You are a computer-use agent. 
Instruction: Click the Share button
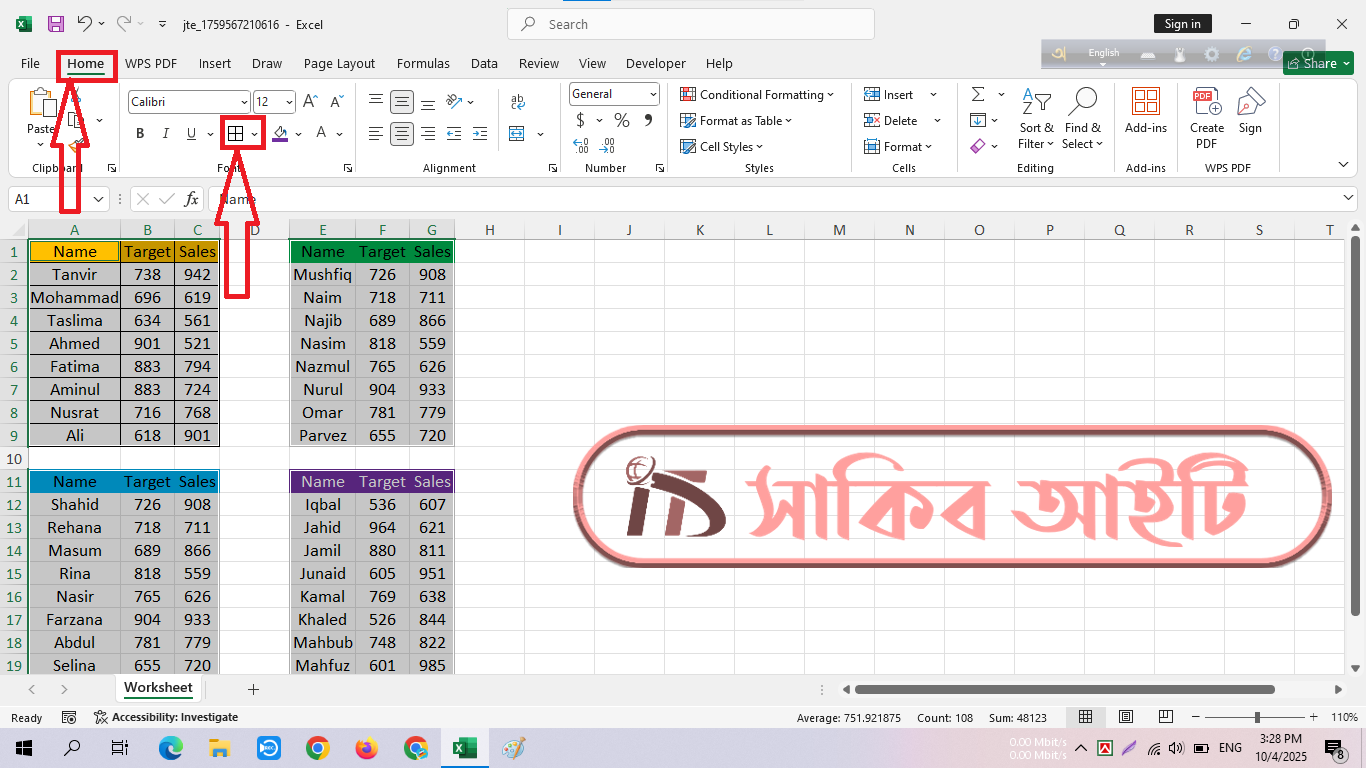1318,63
